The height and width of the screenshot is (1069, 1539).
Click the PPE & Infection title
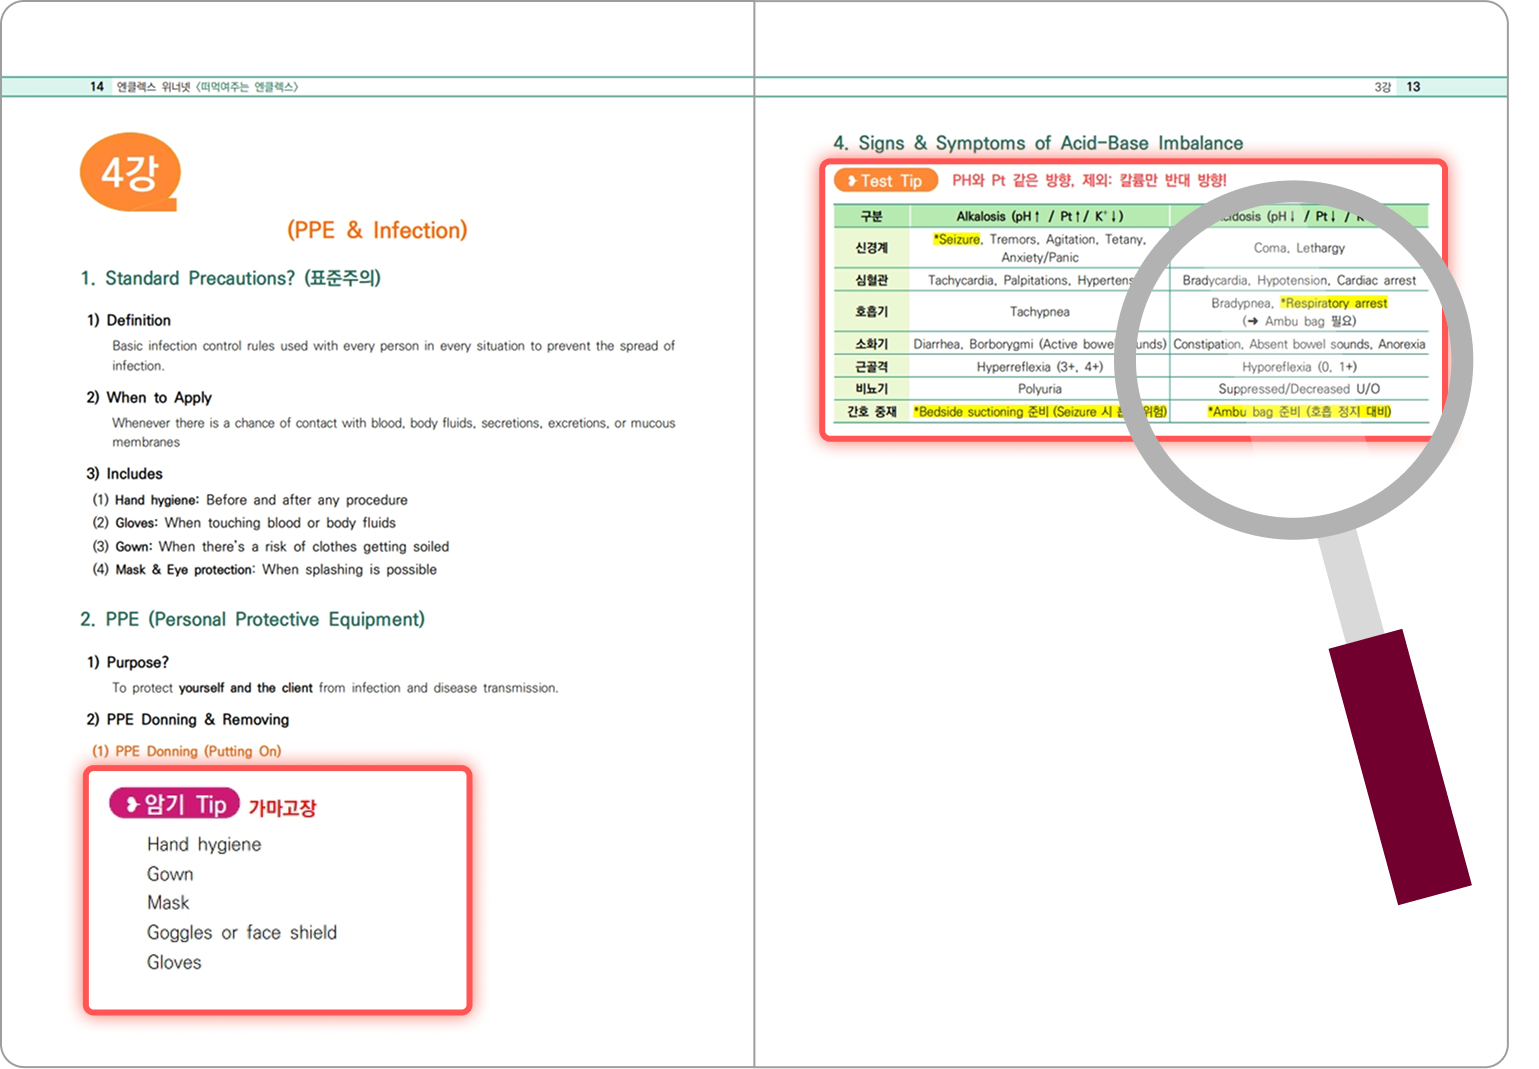(x=377, y=230)
